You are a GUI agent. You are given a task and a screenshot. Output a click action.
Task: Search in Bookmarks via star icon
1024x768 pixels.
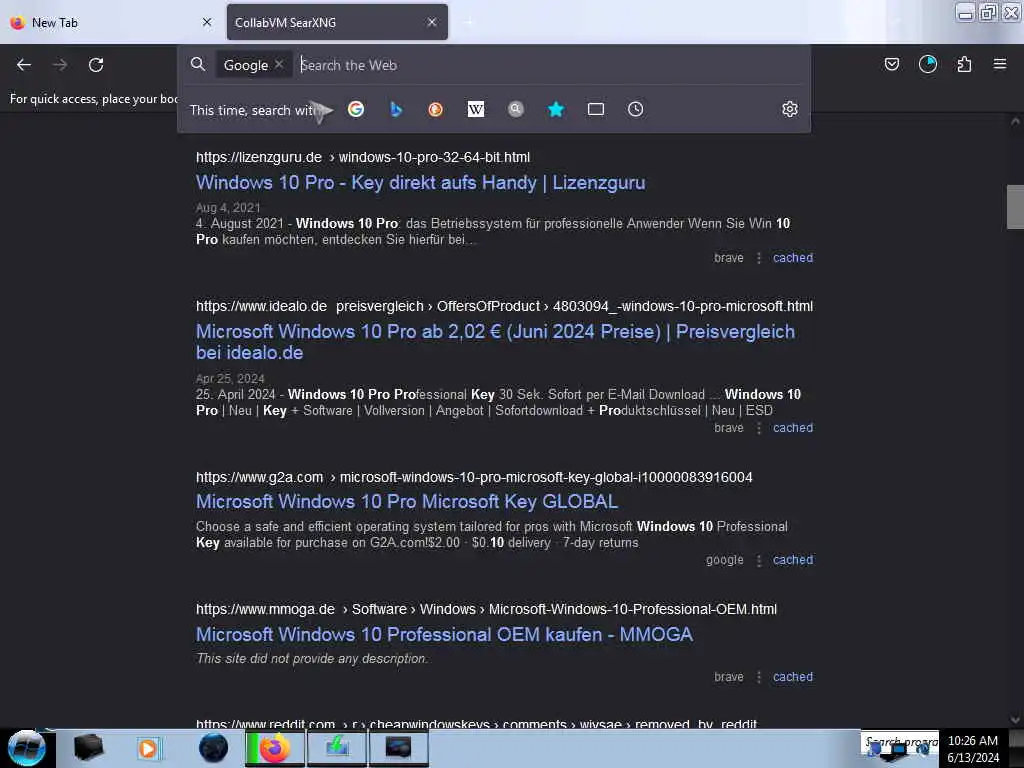(556, 109)
